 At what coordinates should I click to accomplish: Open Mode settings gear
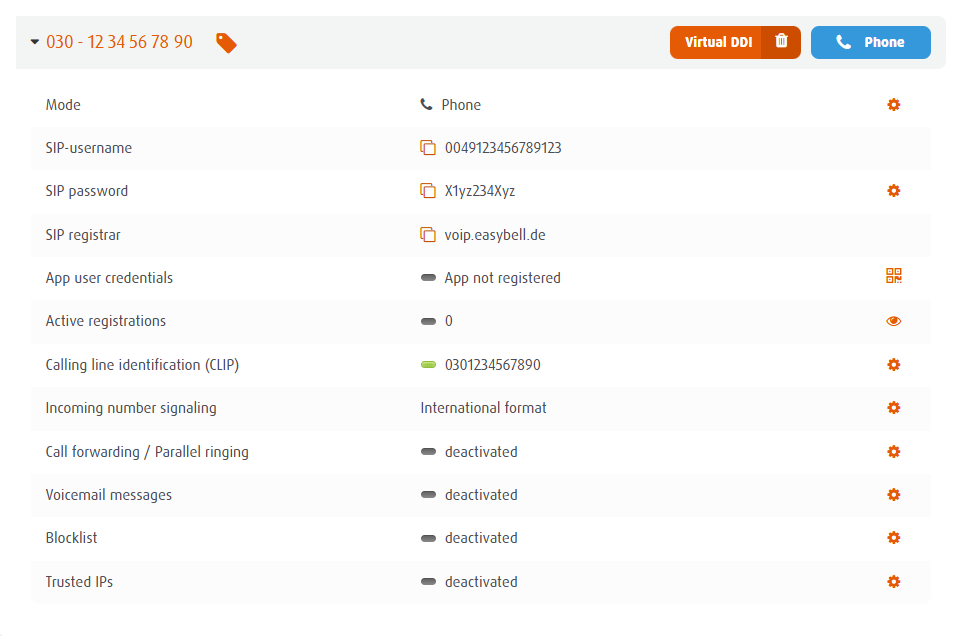point(894,105)
